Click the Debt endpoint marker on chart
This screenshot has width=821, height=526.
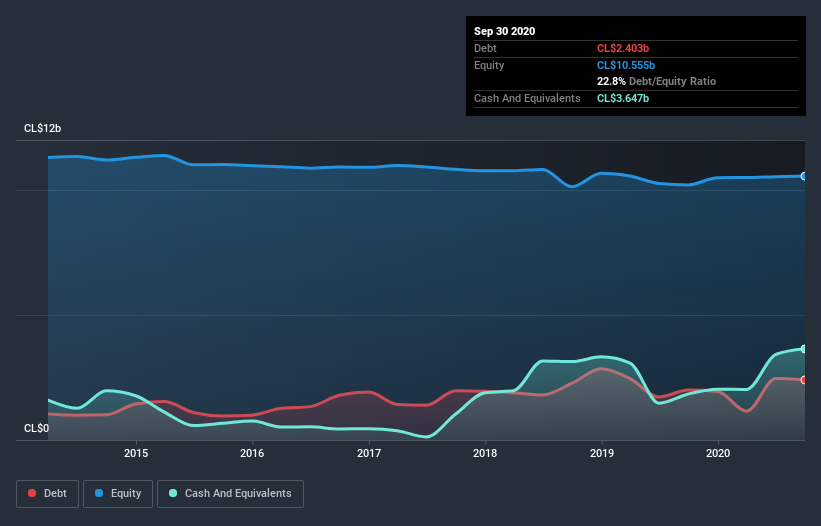804,380
